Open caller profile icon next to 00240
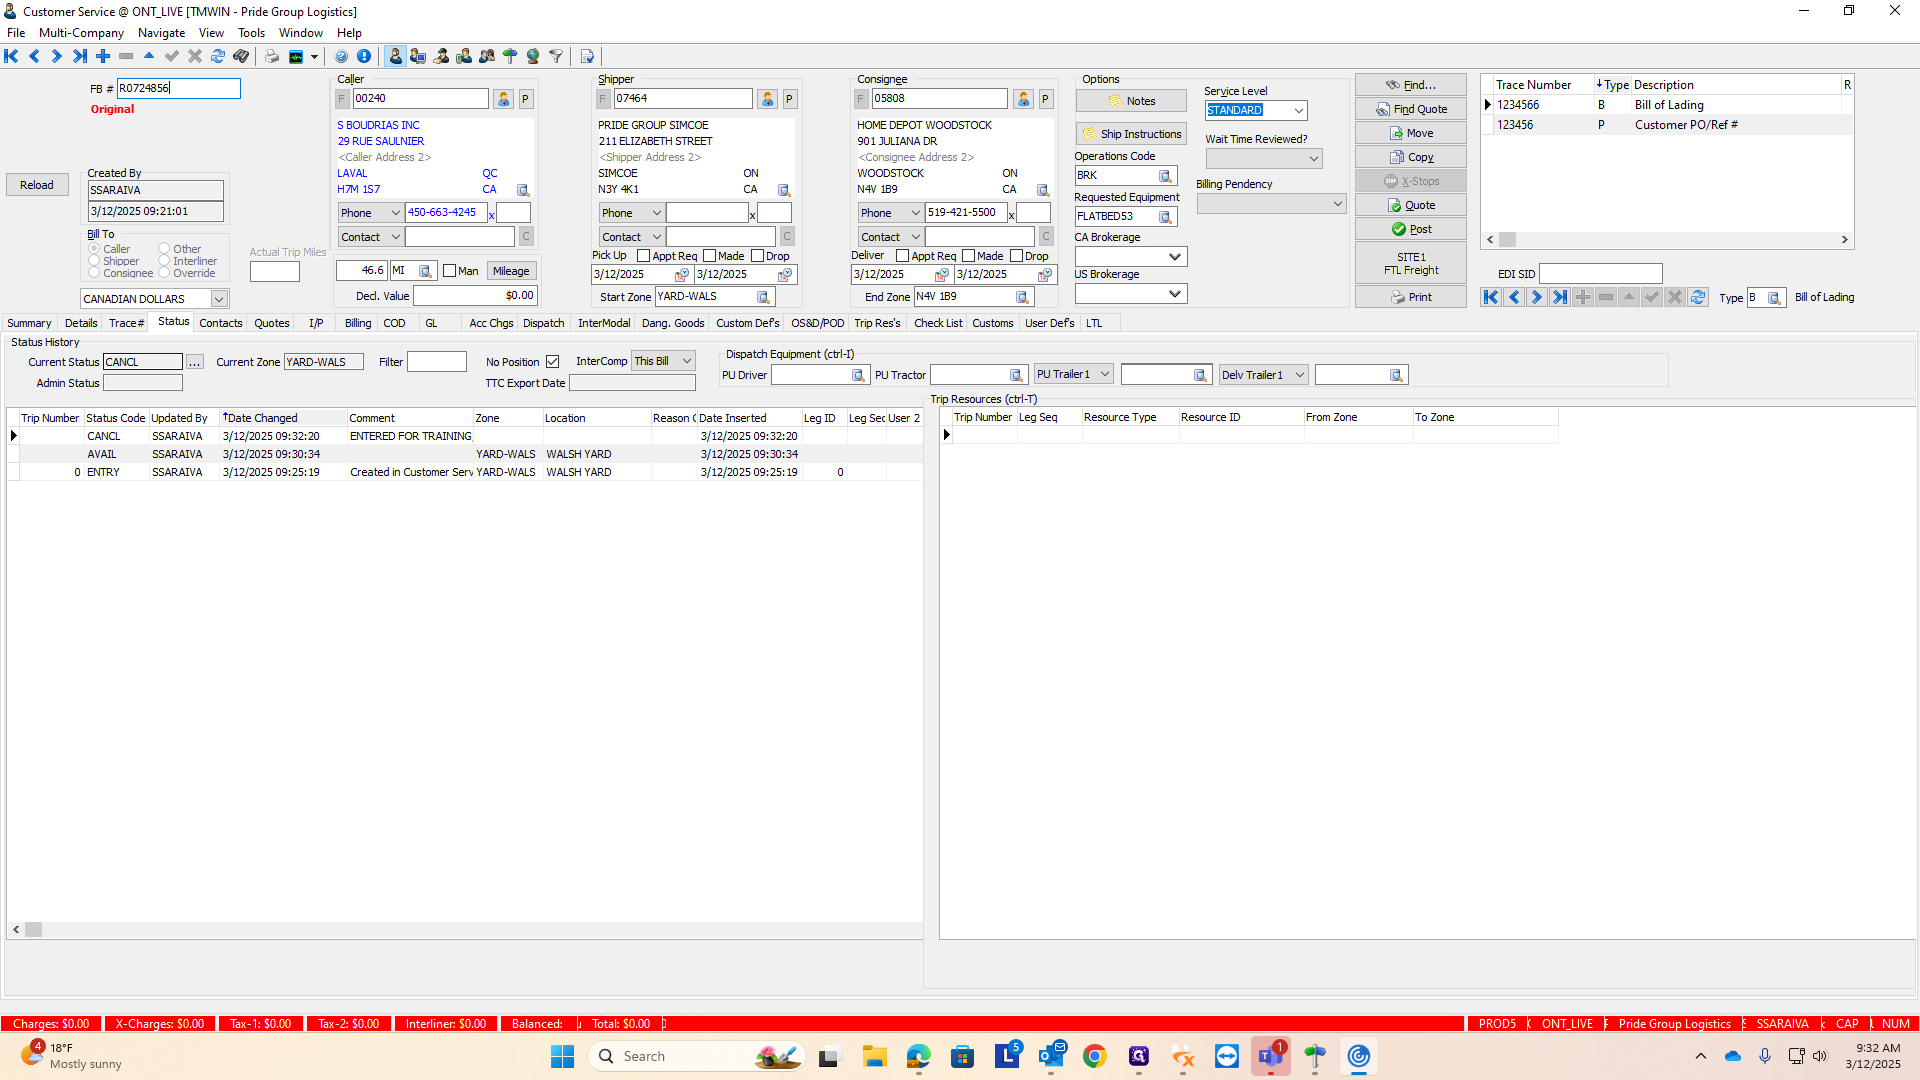This screenshot has width=1920, height=1080. point(503,99)
